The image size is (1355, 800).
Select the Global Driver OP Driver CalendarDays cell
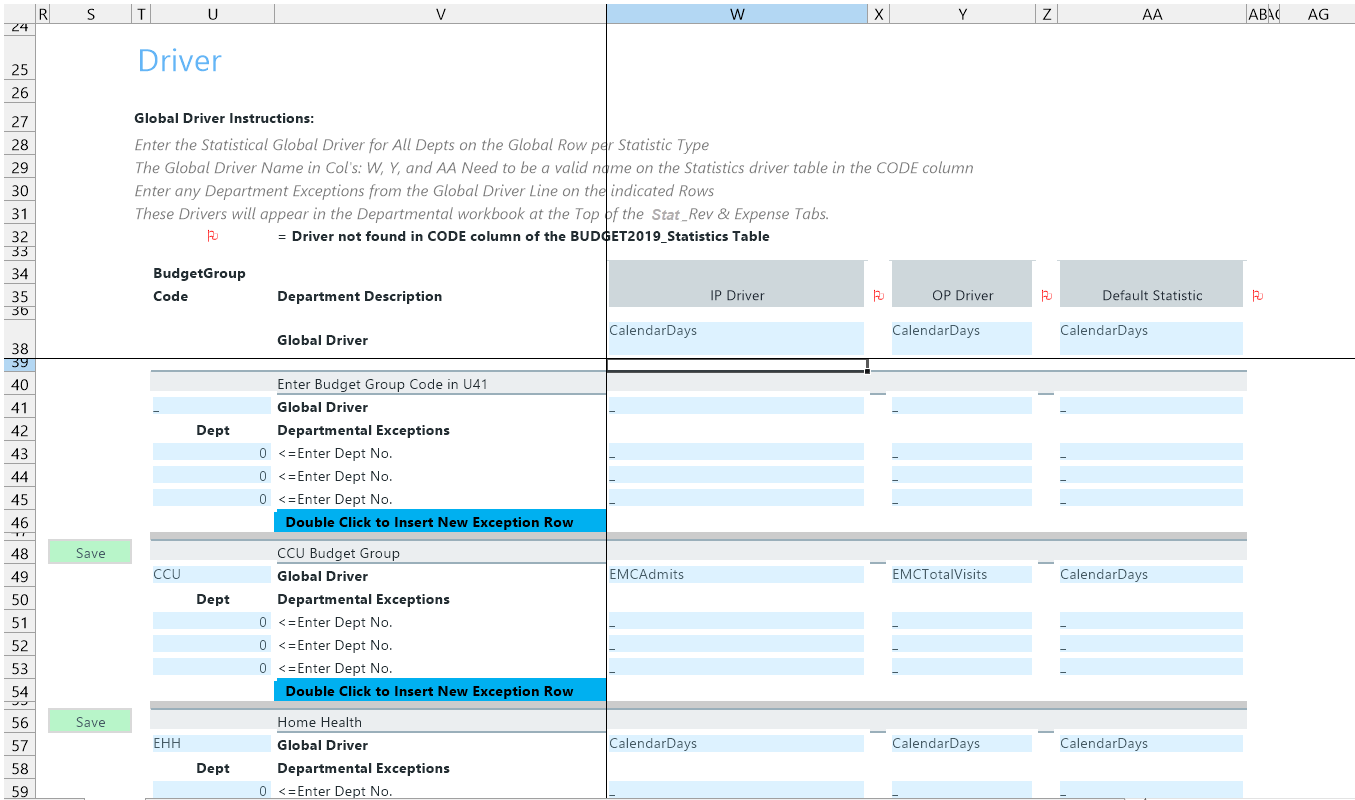(x=961, y=337)
